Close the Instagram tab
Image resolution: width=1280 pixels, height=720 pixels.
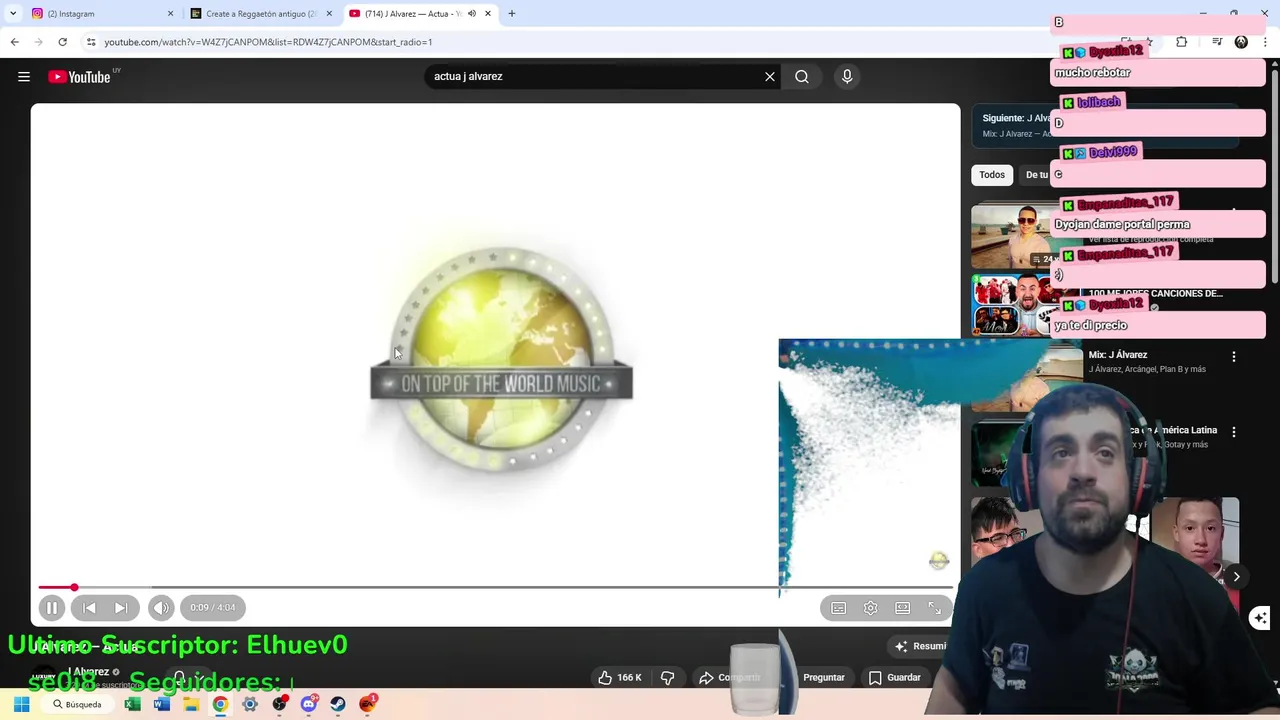[x=170, y=14]
